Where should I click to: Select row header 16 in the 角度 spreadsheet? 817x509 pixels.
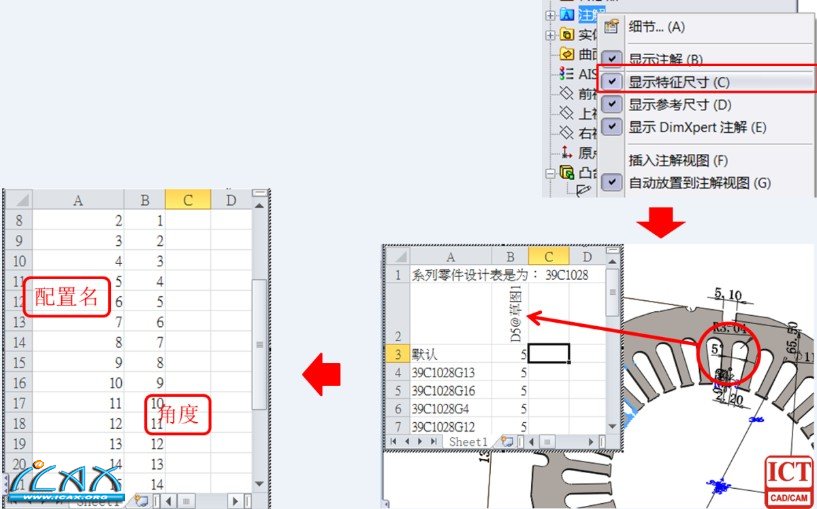(19, 383)
